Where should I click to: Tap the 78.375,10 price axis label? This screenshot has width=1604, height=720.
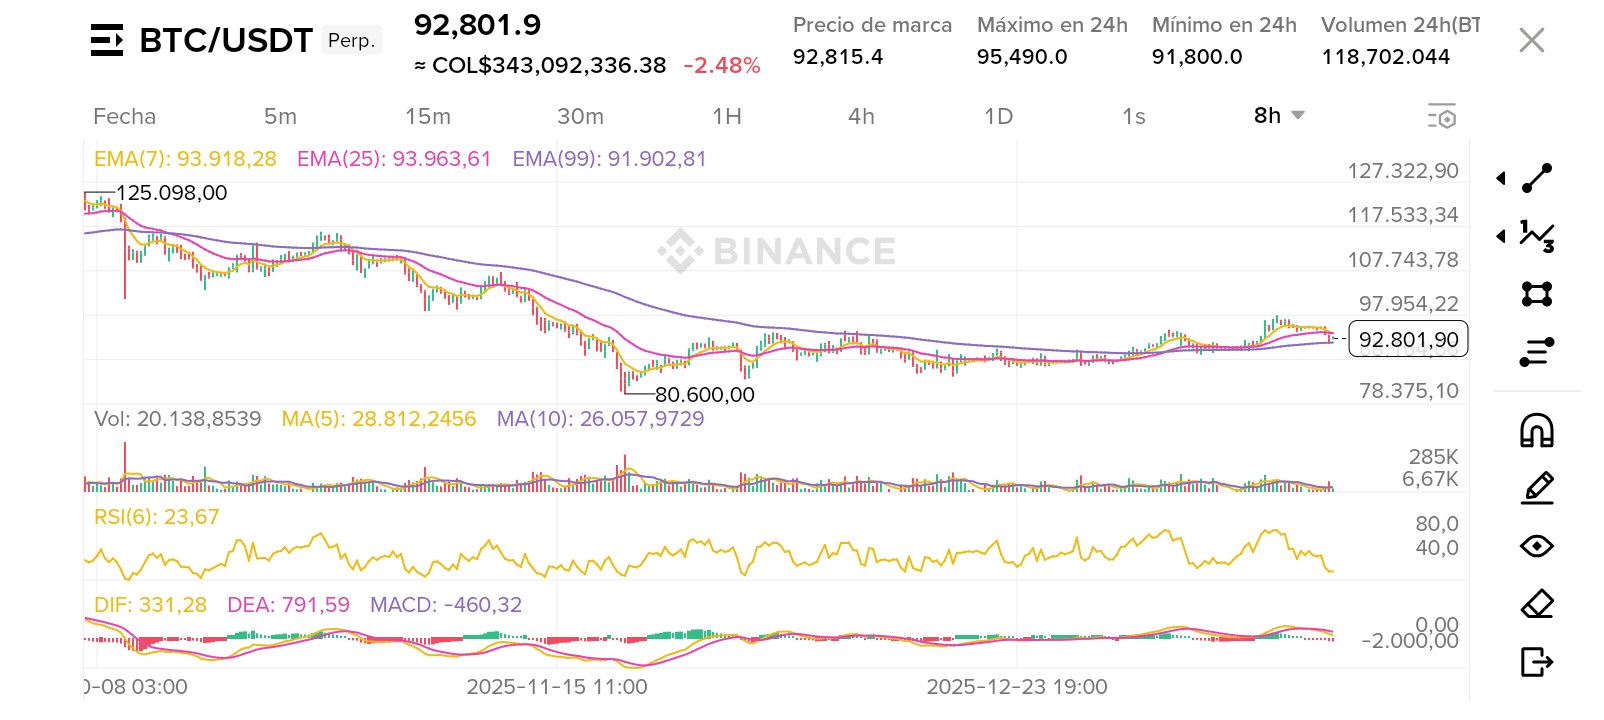pos(1408,391)
